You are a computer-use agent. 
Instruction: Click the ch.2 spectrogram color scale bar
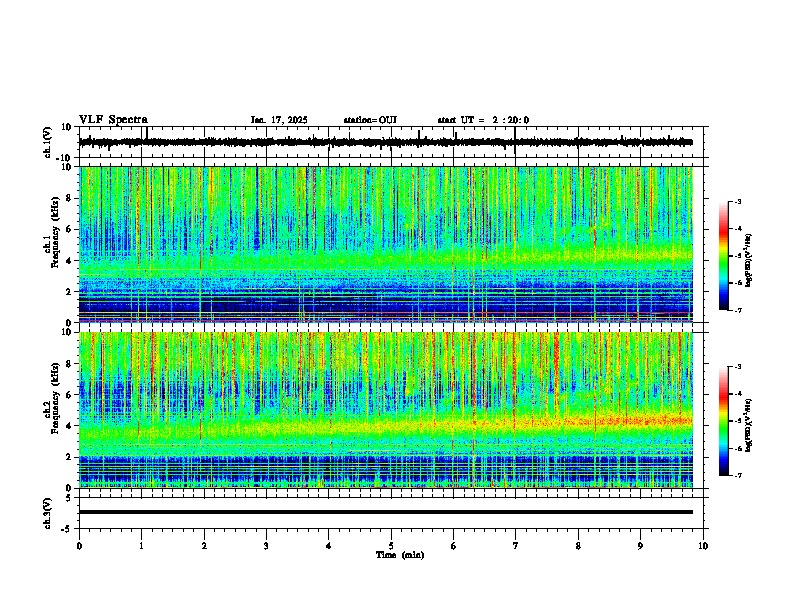724,421
